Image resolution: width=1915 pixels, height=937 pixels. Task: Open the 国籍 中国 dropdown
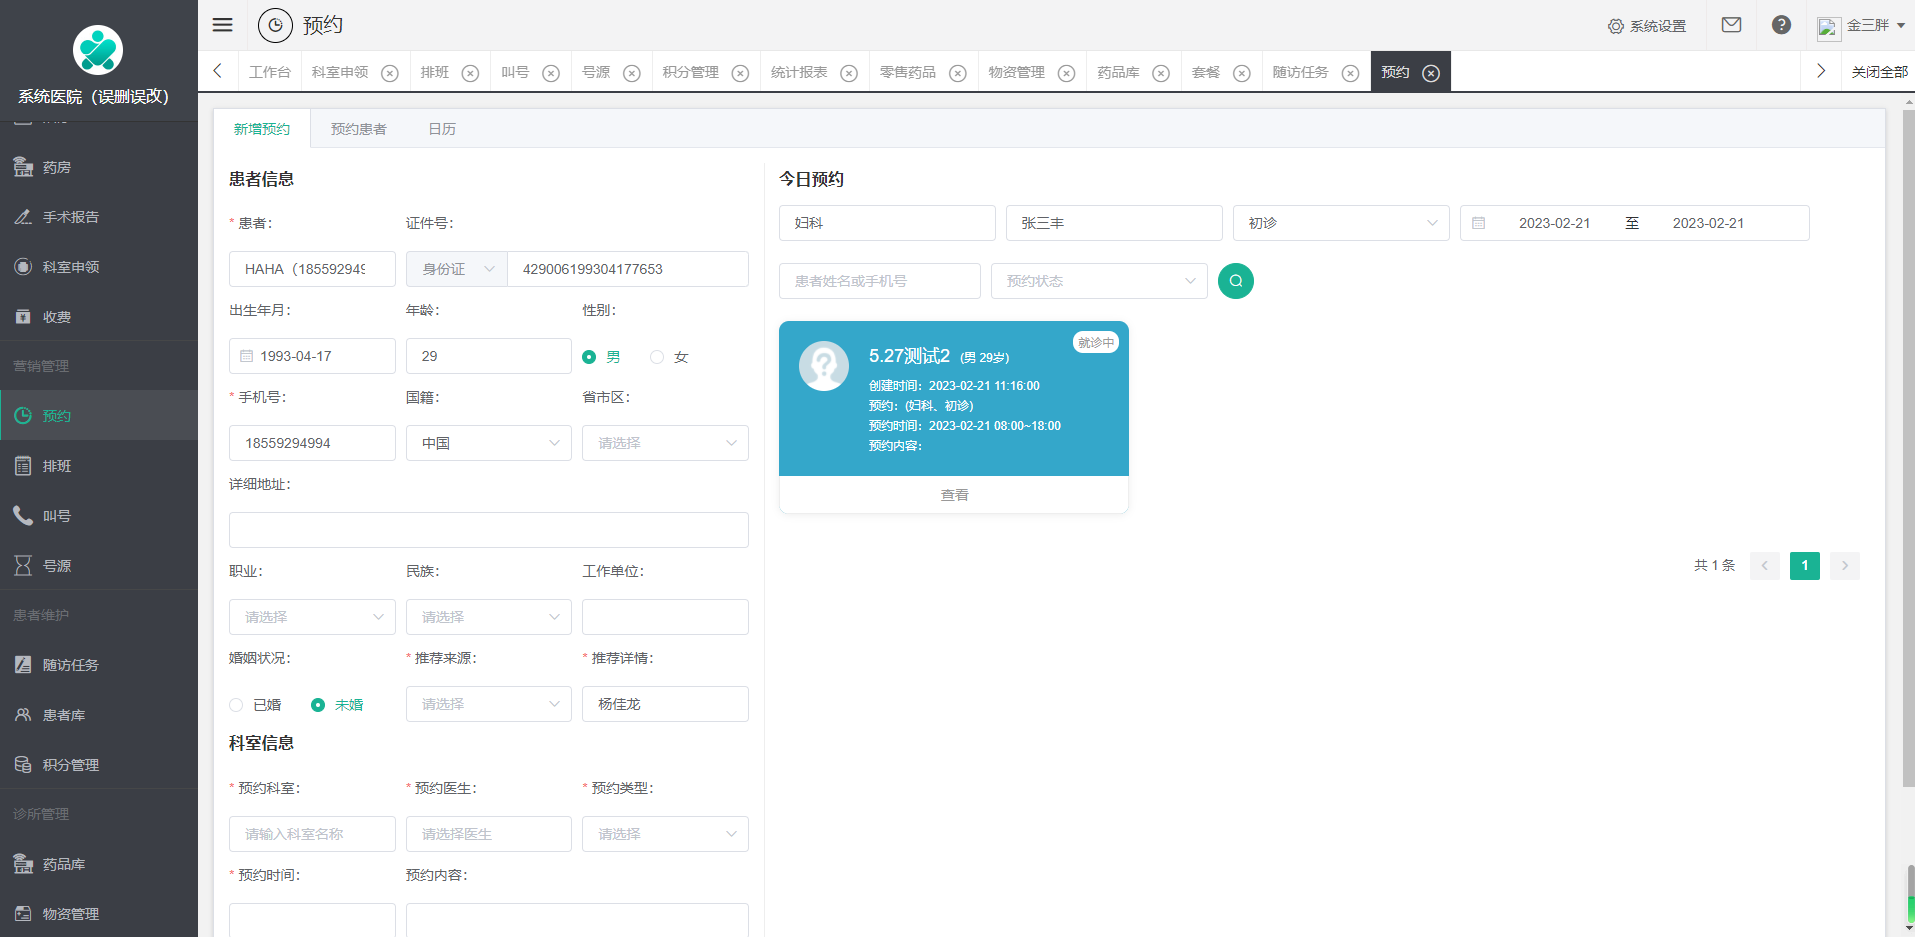coord(489,443)
